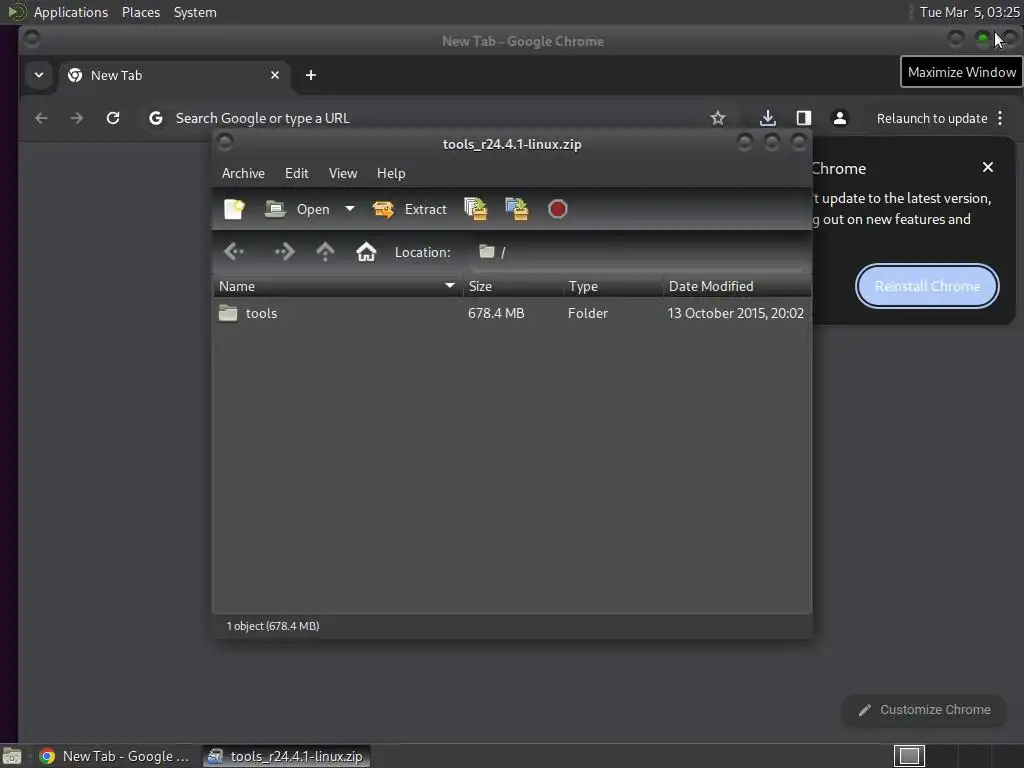This screenshot has height=768, width=1024.
Task: Click the Location path field
Action: click(638, 252)
